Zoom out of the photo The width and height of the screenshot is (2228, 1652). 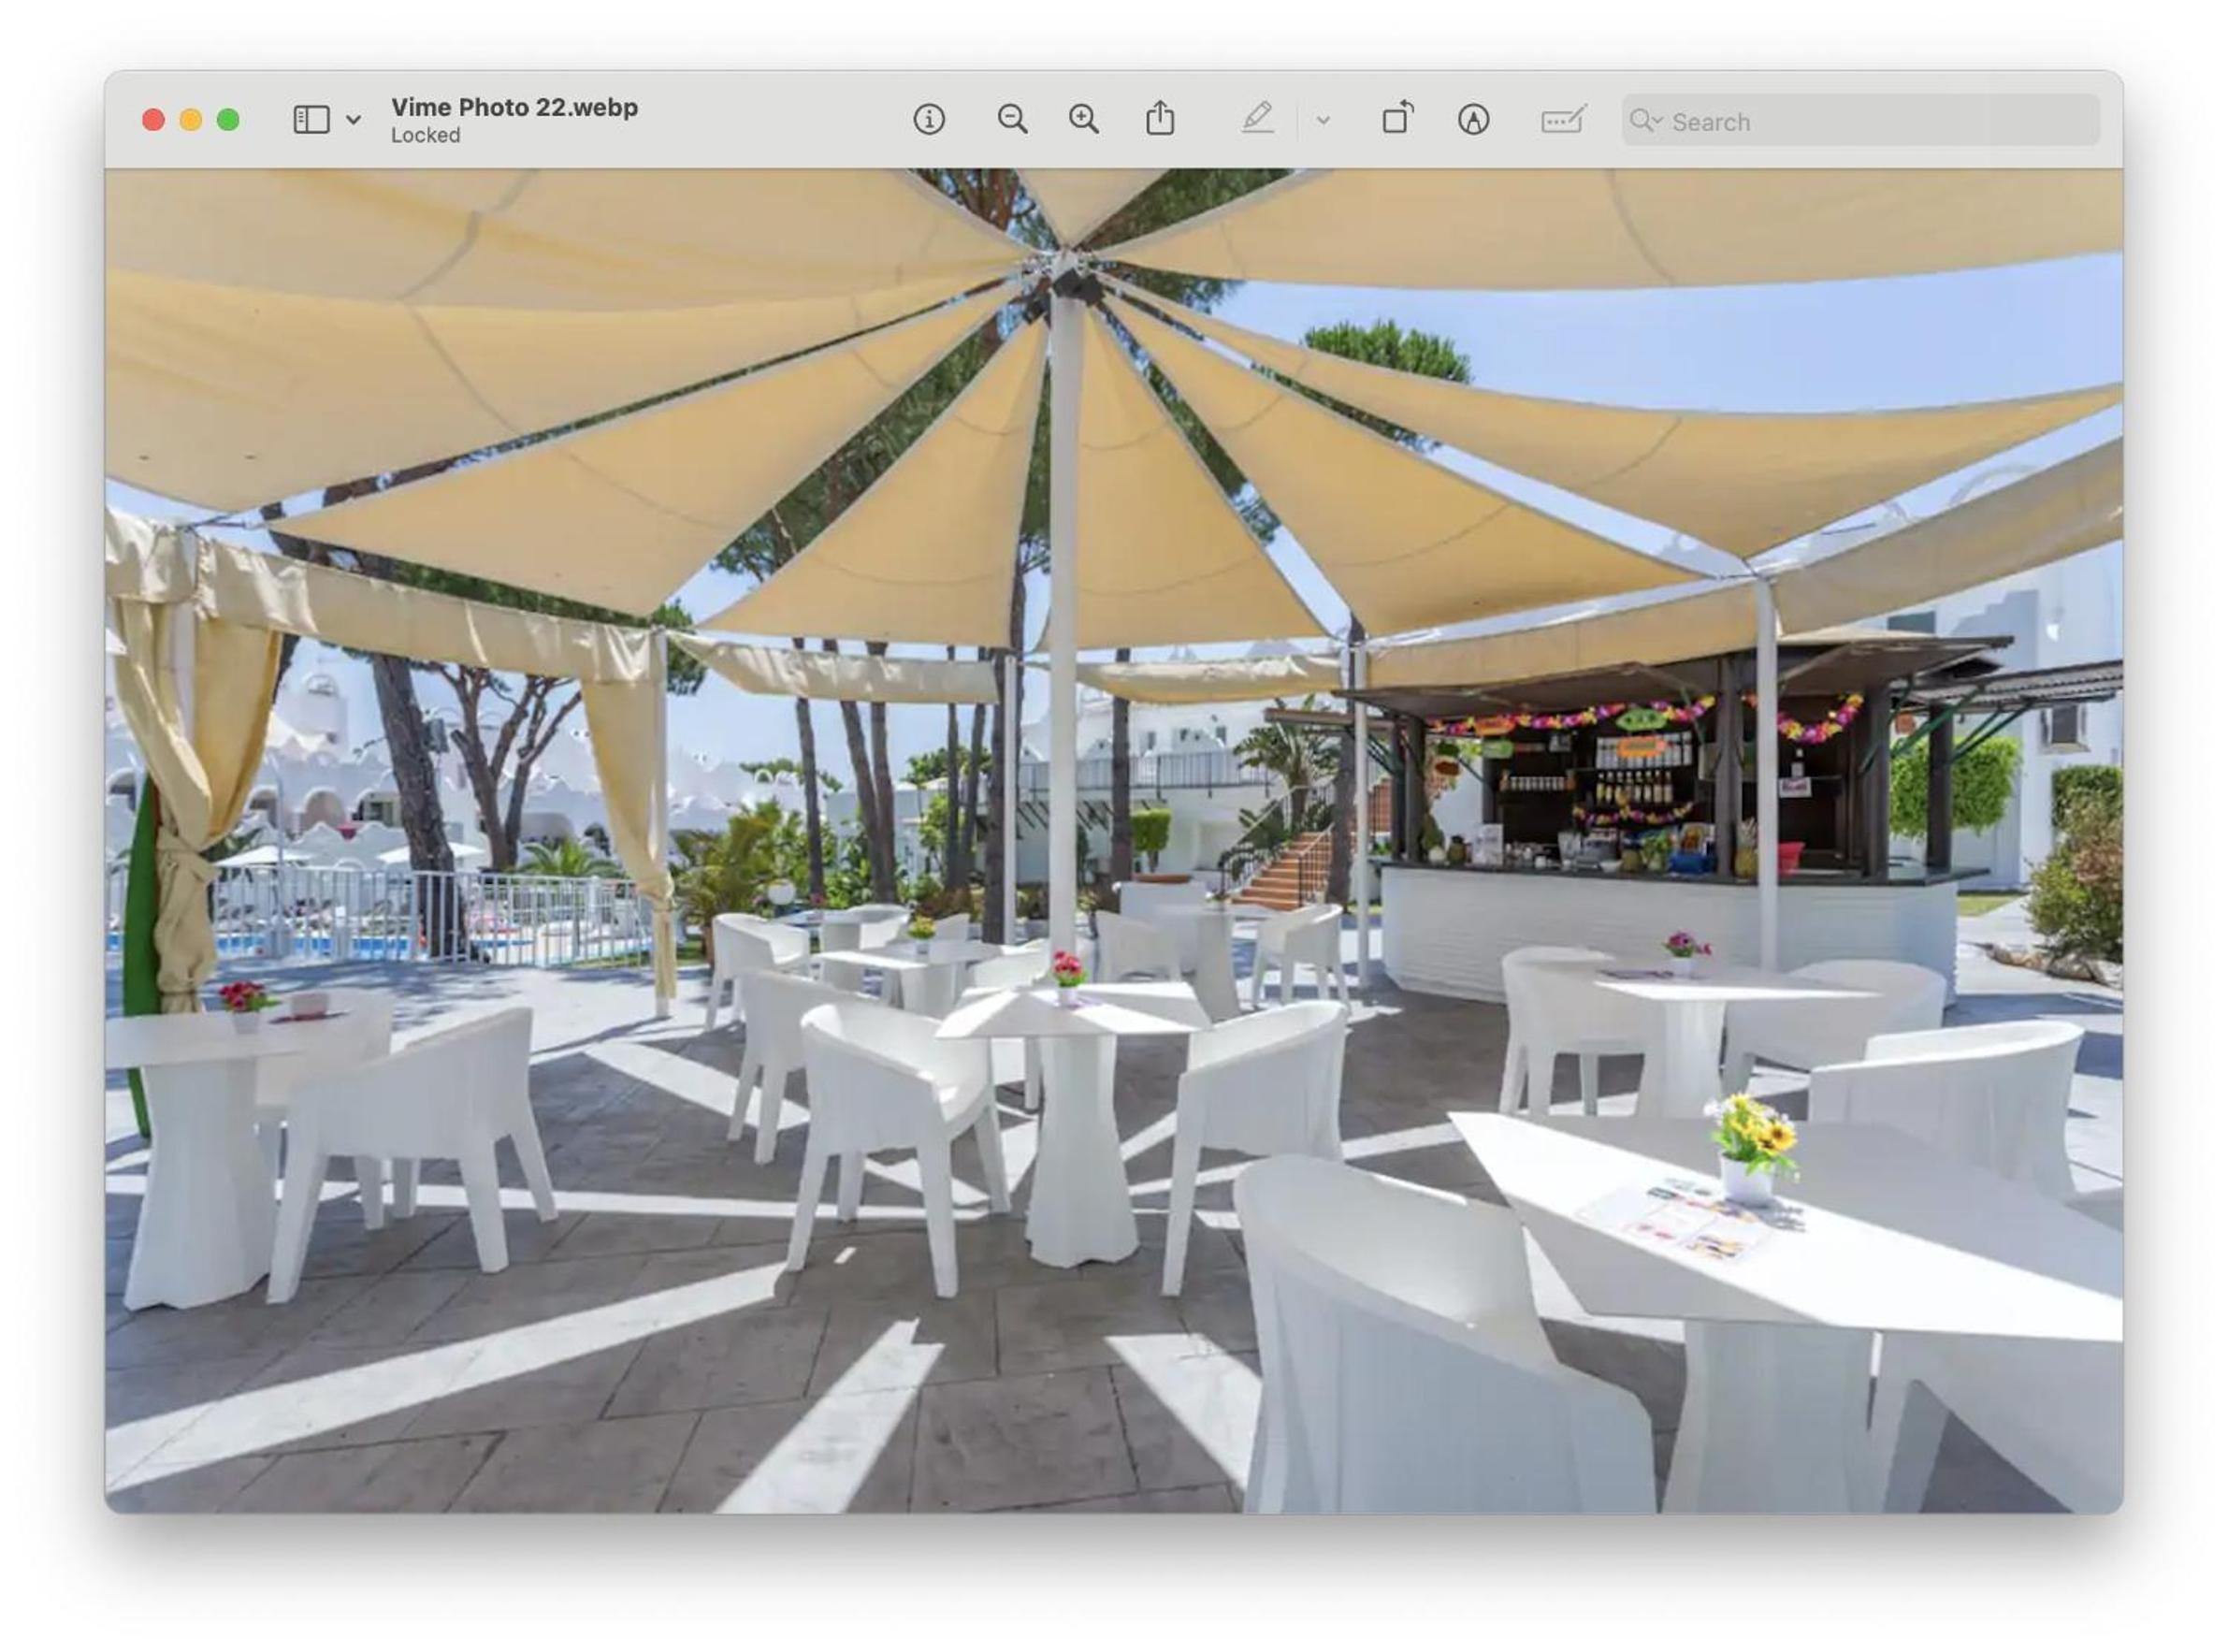1012,120
